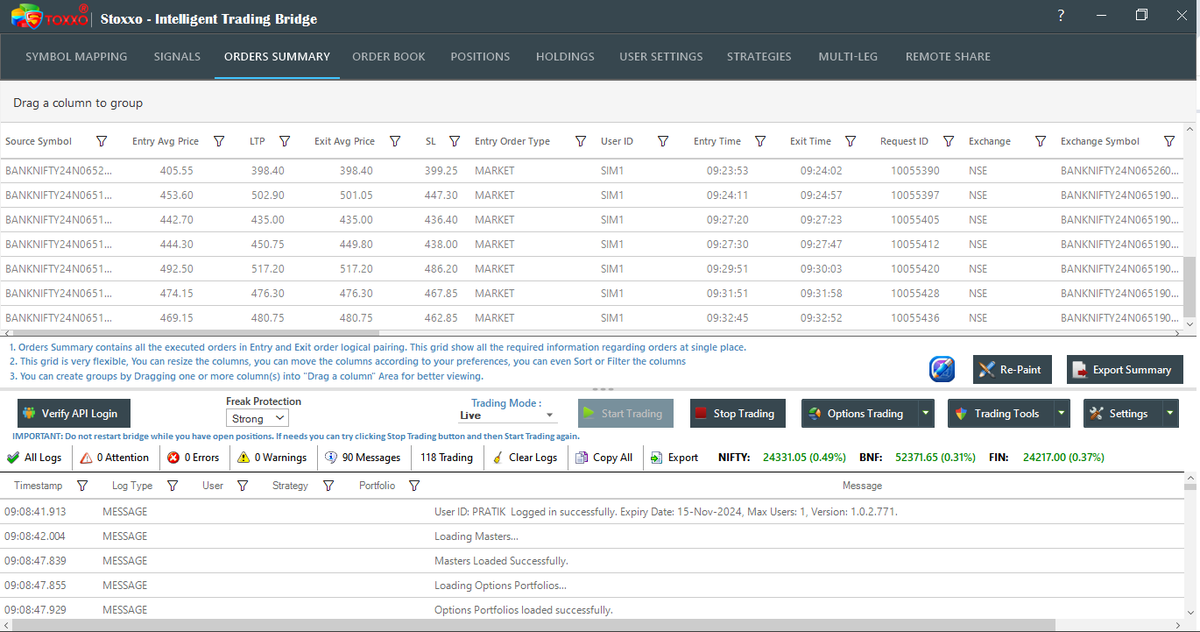Click the 'Masters Loaded Successfully.' log message
This screenshot has width=1200, height=632.
(501, 561)
